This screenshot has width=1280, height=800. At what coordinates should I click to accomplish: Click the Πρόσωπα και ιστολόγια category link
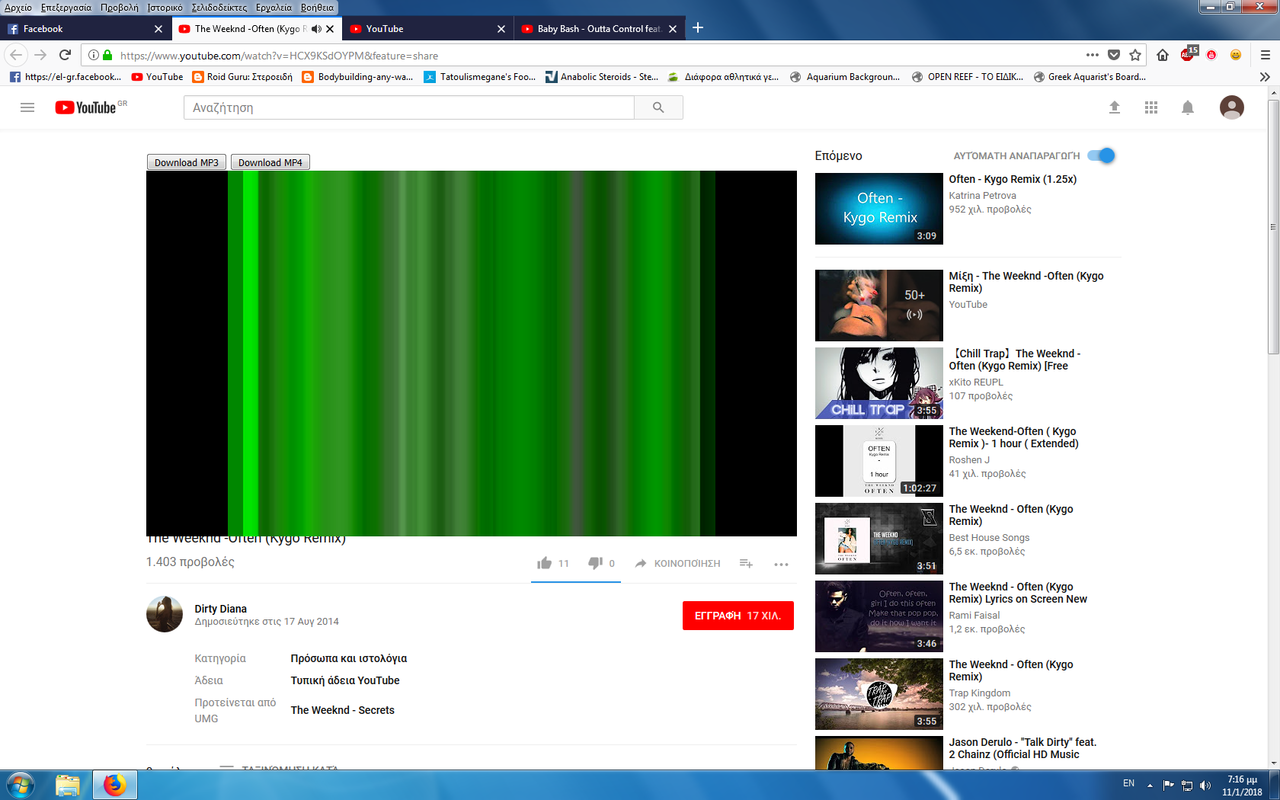click(348, 659)
